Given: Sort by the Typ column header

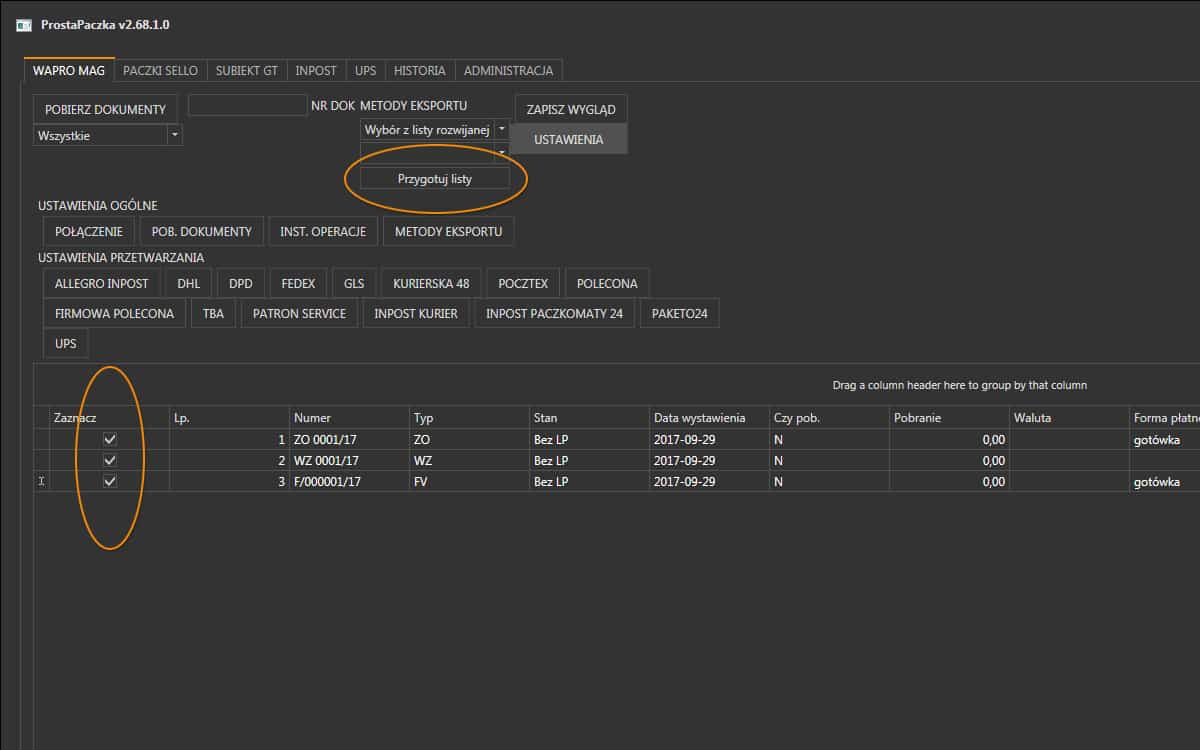Looking at the screenshot, I should coord(469,418).
